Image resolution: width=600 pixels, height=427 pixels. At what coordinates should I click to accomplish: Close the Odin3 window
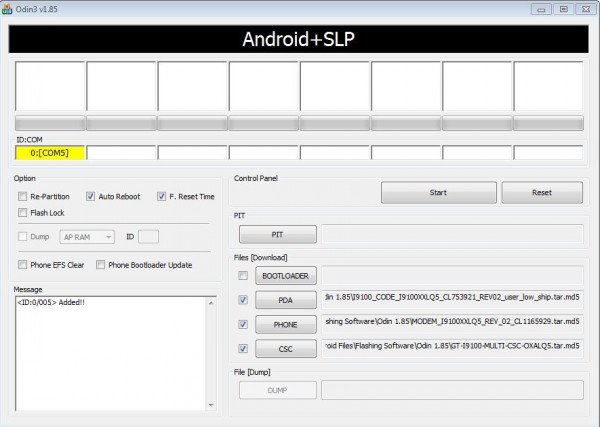pos(586,9)
